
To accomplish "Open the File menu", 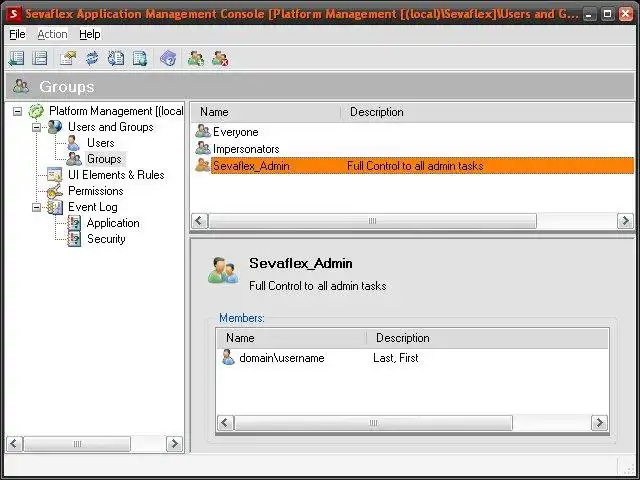I will point(17,34).
